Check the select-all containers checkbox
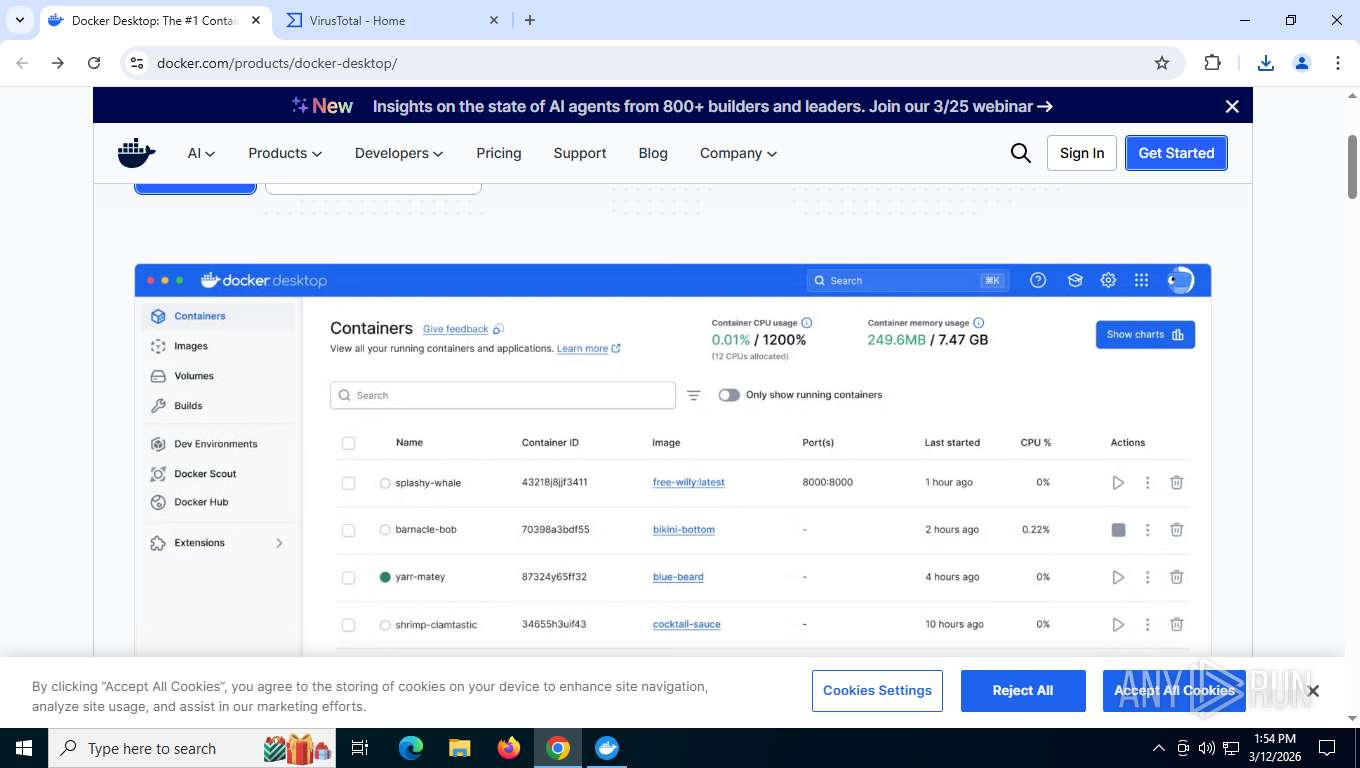Image resolution: width=1360 pixels, height=768 pixels. coord(348,443)
